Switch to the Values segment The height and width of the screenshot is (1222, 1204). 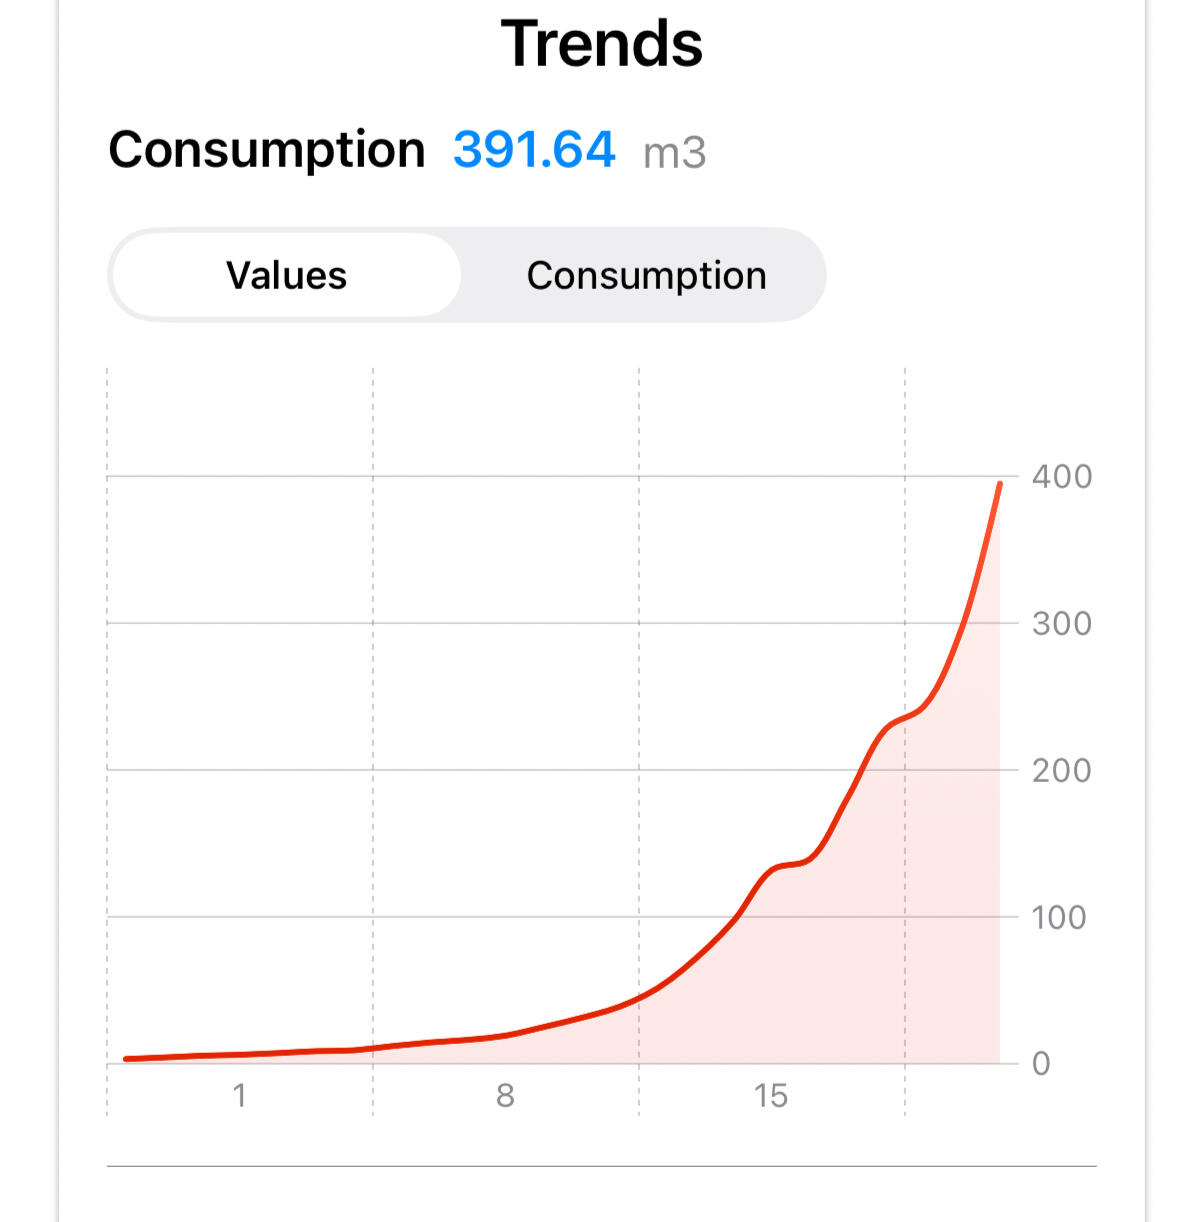[286, 276]
